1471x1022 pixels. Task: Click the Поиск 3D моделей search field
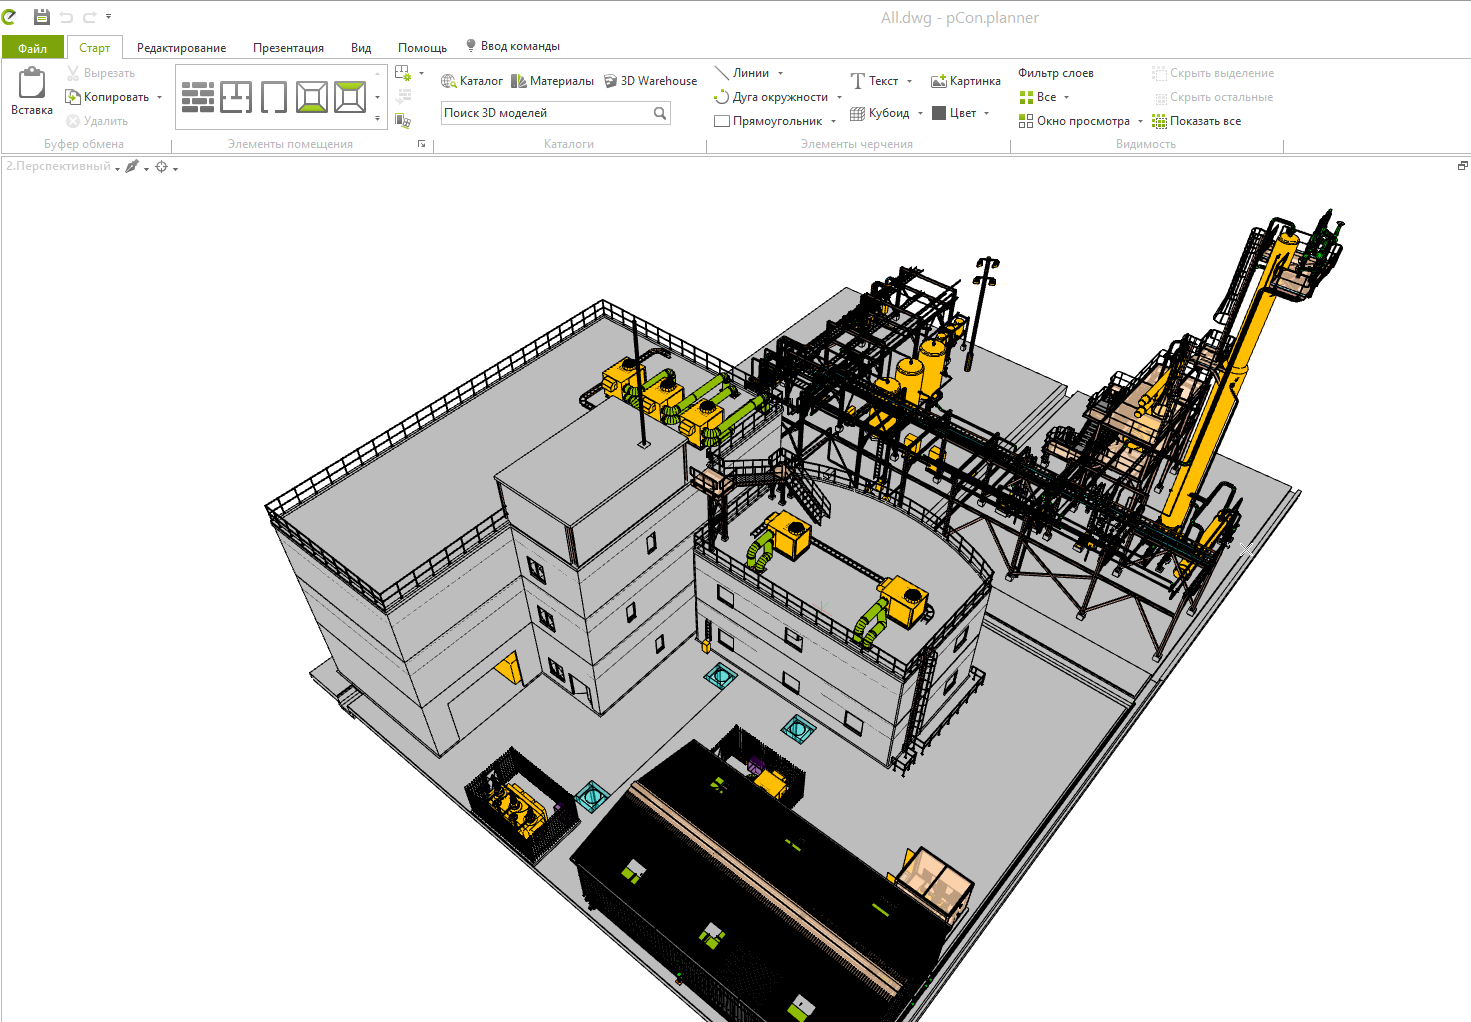[x=545, y=113]
